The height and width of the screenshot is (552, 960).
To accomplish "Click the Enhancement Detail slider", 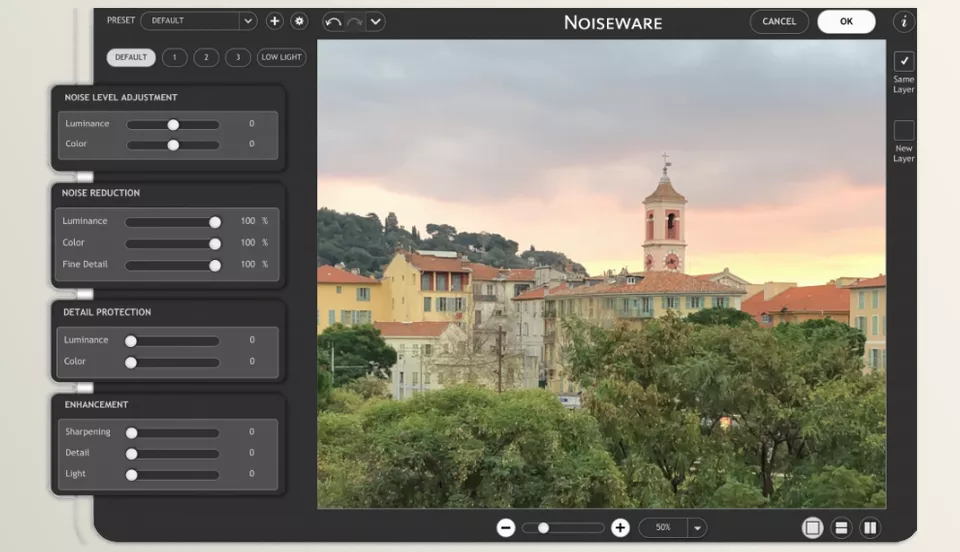I will tap(172, 454).
